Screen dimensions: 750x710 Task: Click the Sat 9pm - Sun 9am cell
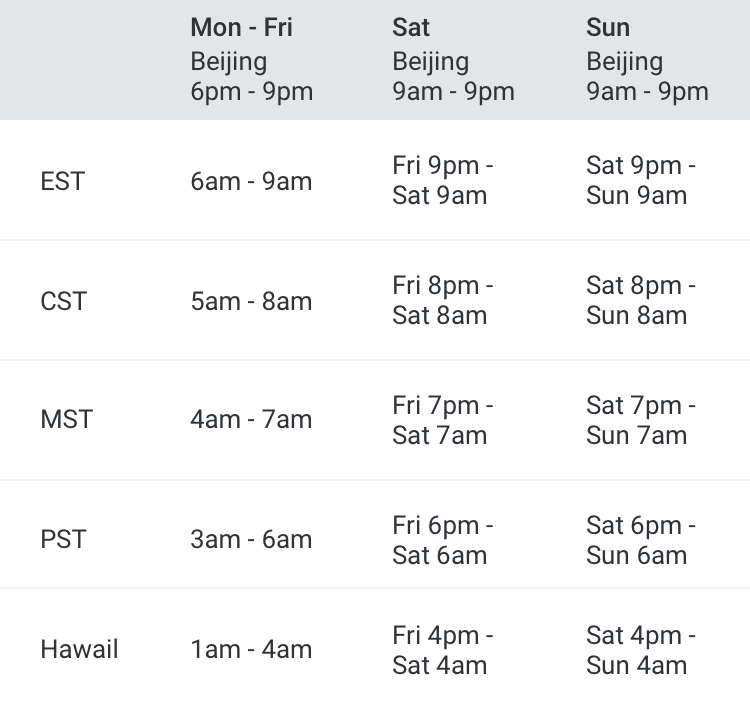(641, 180)
